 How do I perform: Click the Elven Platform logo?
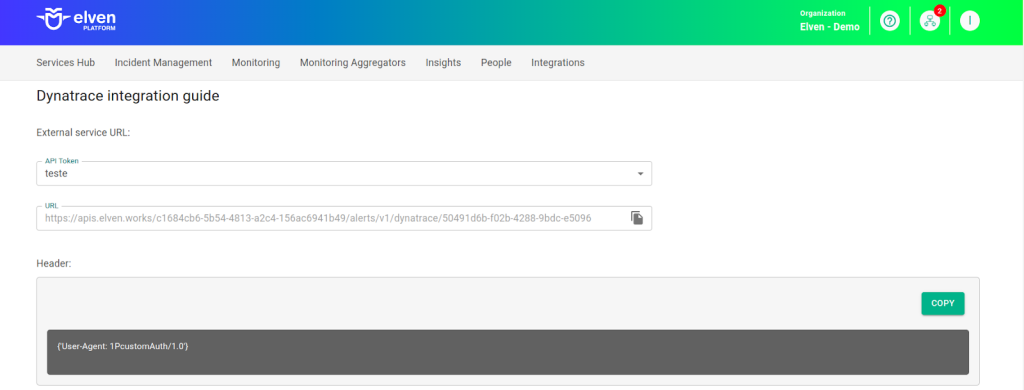[76, 20]
